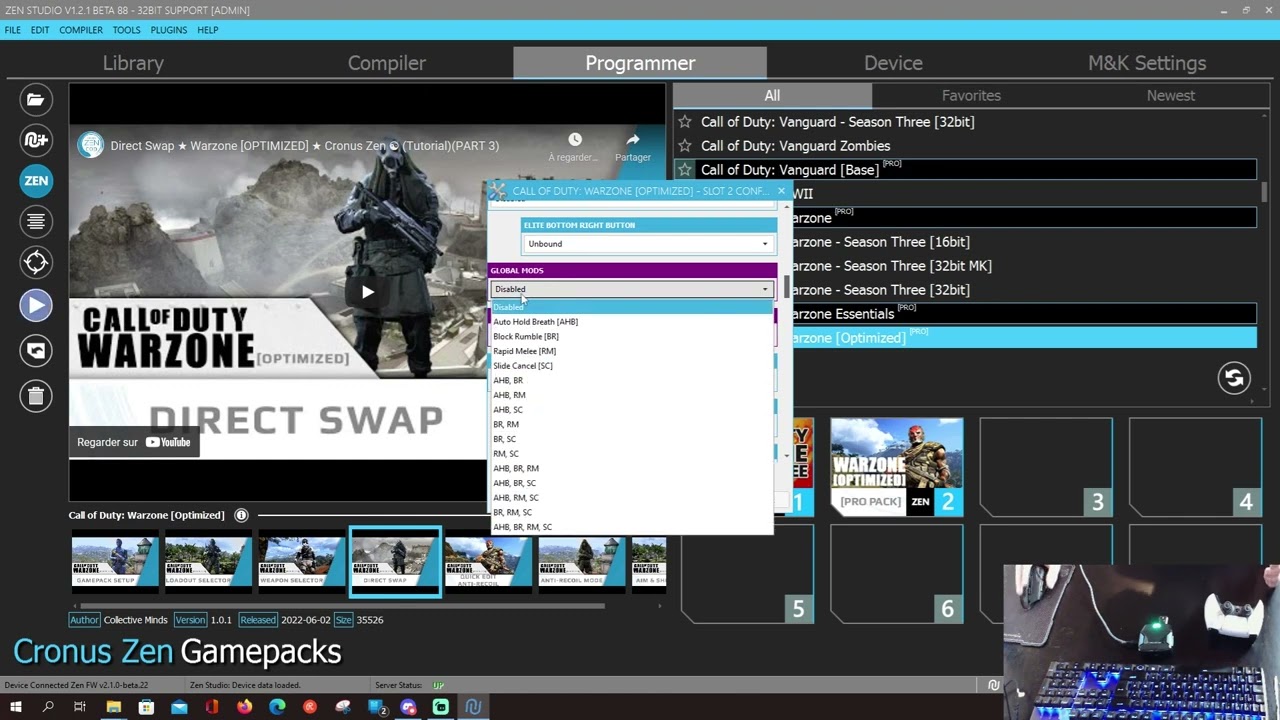This screenshot has width=1280, height=720.
Task: Show the Newest gamepack list
Action: pyautogui.click(x=1171, y=96)
